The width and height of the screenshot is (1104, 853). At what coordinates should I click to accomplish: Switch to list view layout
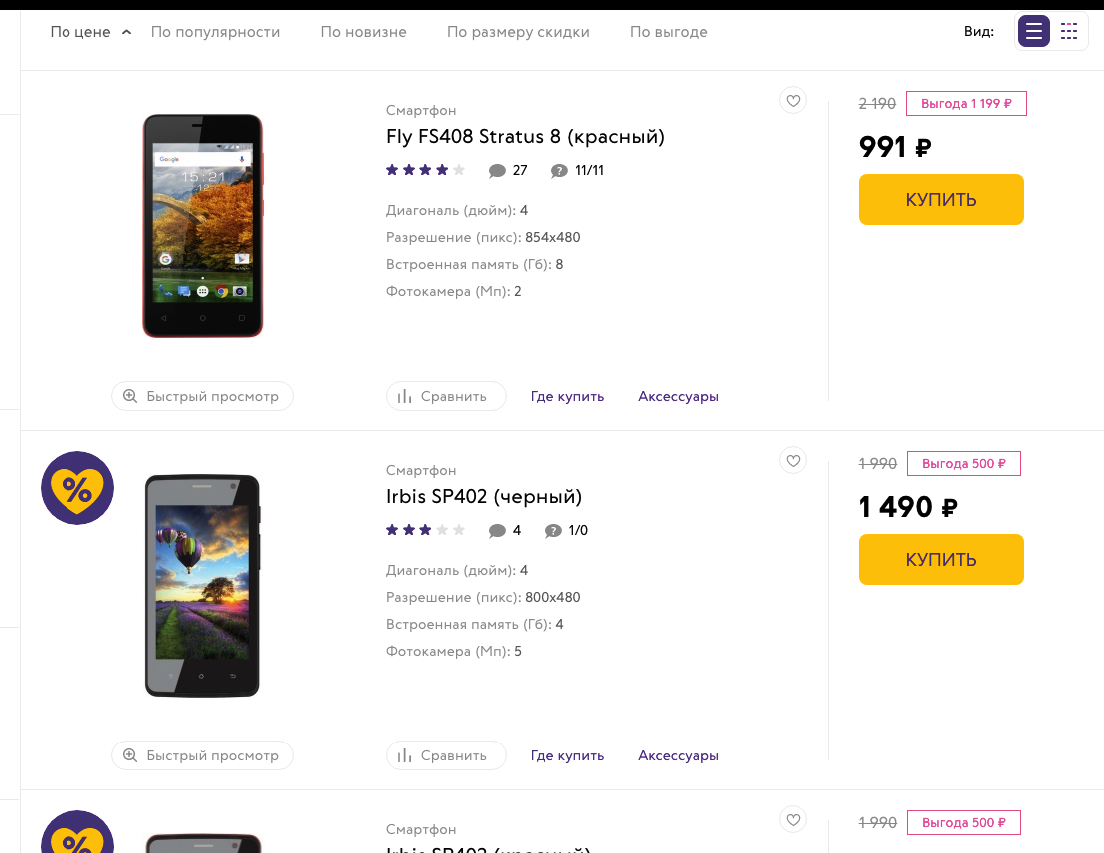(x=1033, y=32)
